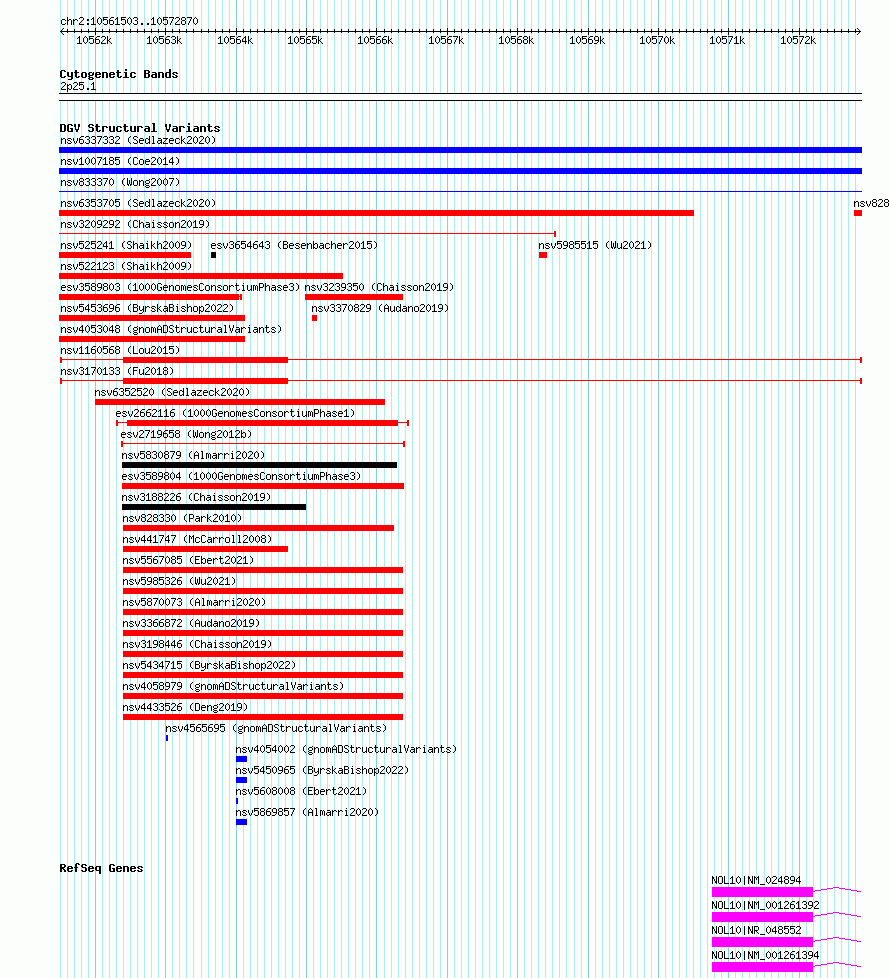Screen dimensions: 890x978
Task: Open esv3654643 (Besenbacher2015) label
Action: pyautogui.click(x=294, y=245)
